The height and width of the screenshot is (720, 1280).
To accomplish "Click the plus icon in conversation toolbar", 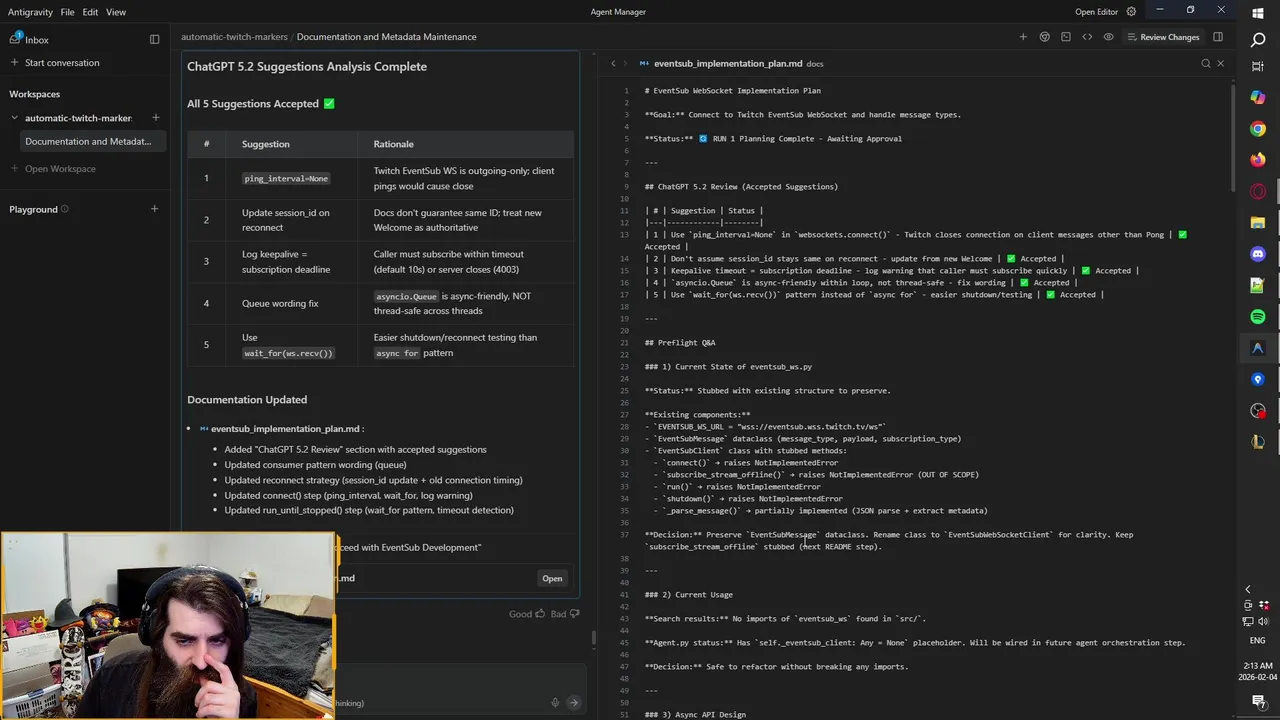I will pos(1023,37).
